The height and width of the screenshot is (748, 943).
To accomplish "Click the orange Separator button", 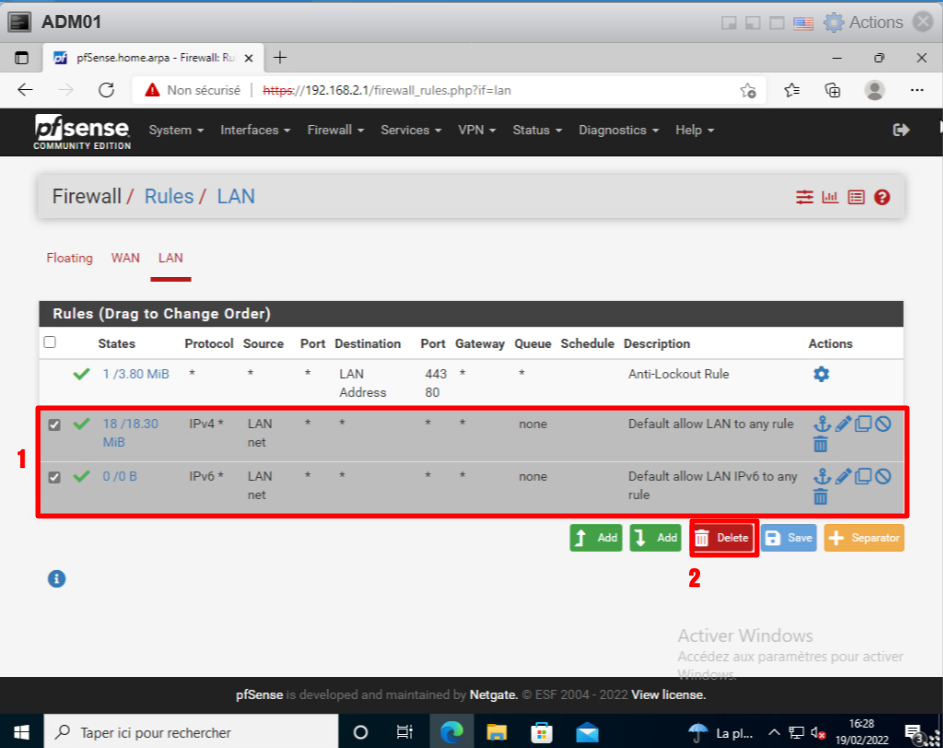I will pyautogui.click(x=864, y=538).
